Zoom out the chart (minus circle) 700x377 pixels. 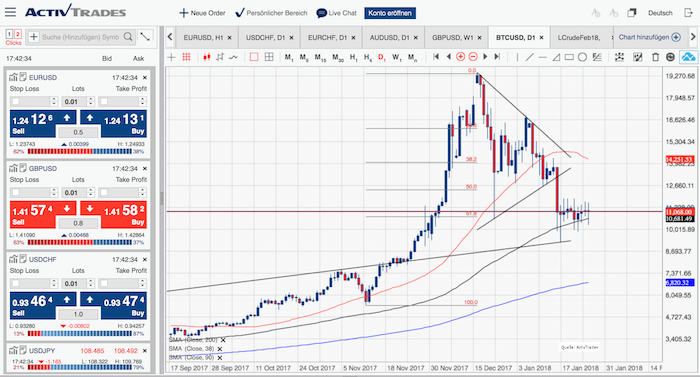[x=473, y=57]
